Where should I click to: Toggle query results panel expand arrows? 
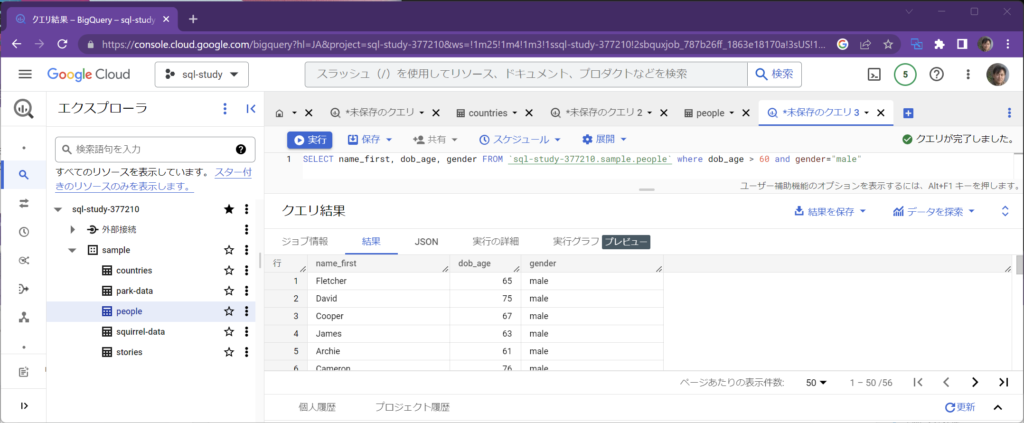(1005, 211)
